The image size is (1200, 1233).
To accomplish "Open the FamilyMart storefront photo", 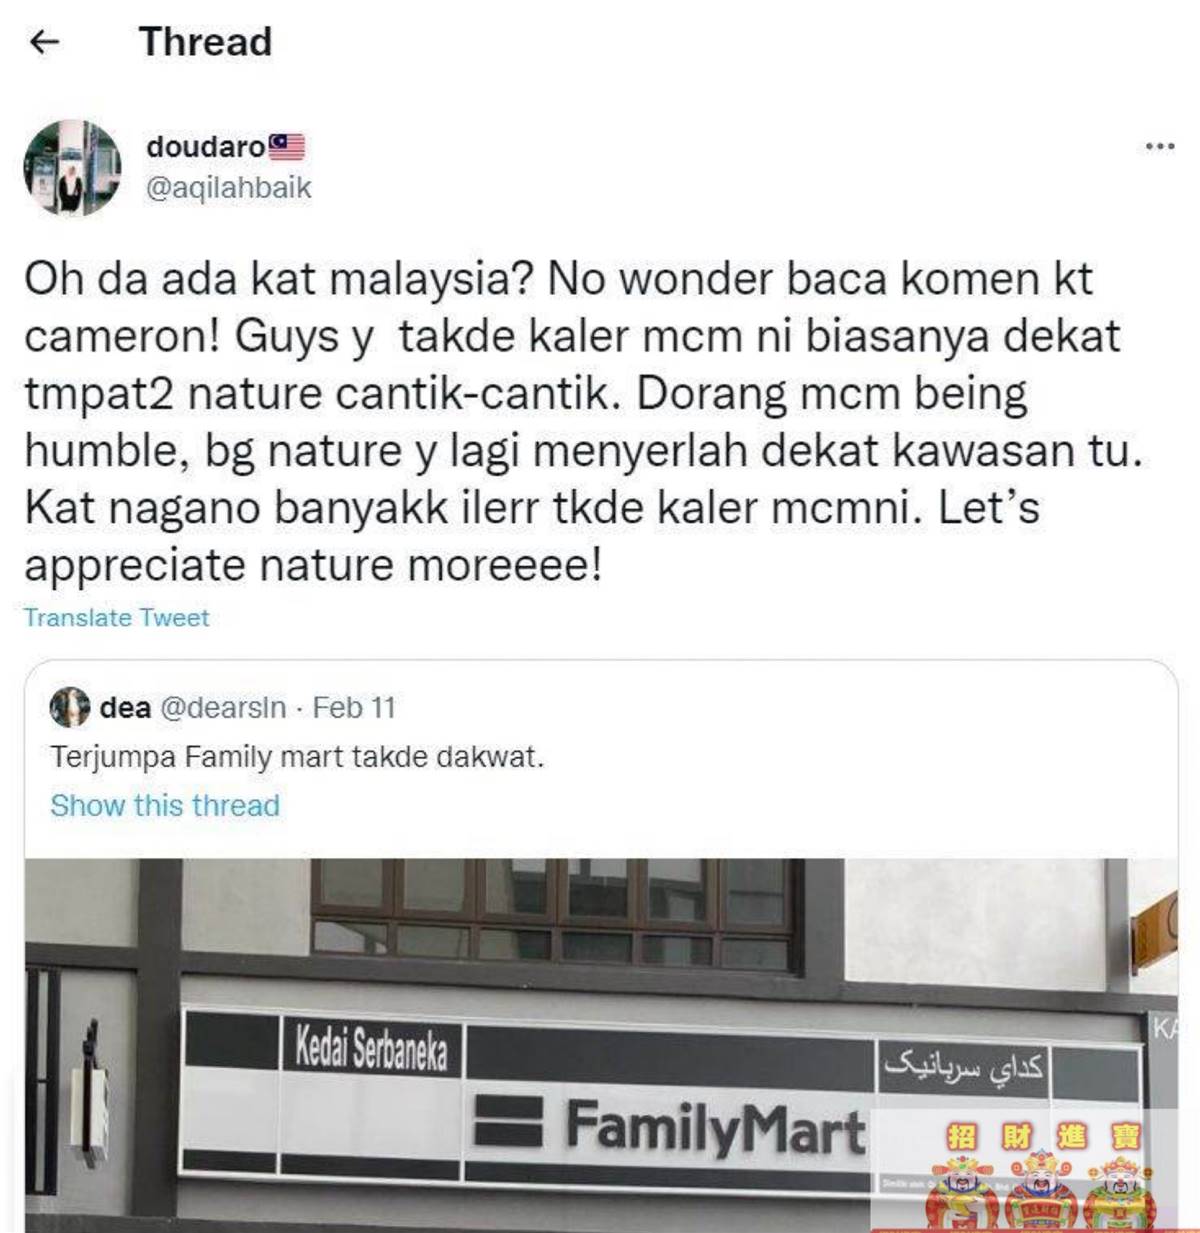I will 600,1045.
